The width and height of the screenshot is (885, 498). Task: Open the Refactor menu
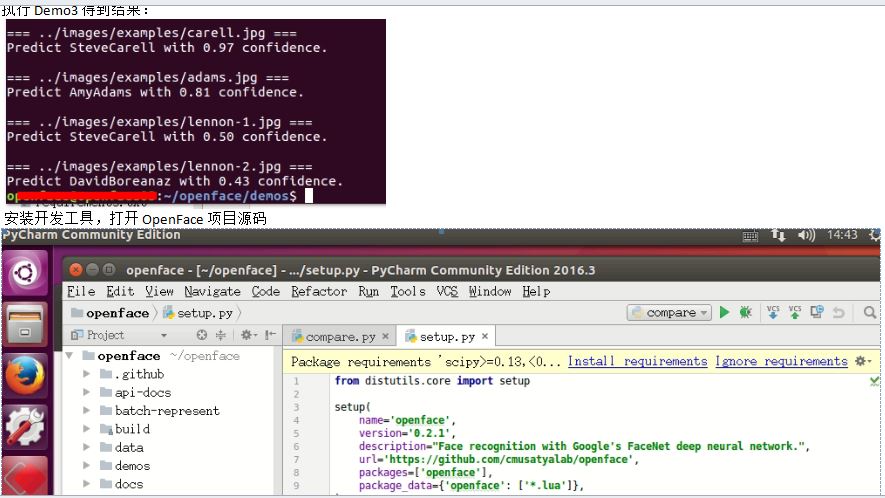(x=319, y=291)
